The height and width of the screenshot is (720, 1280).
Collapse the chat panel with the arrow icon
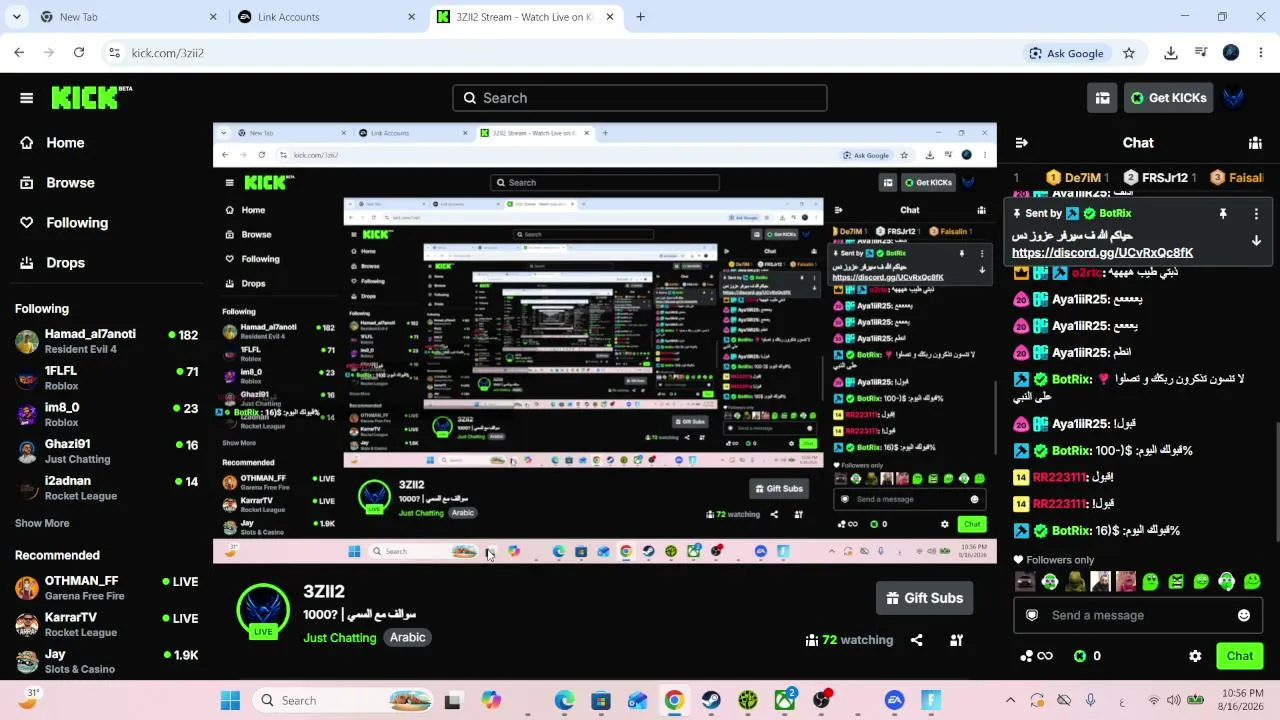click(x=1021, y=143)
